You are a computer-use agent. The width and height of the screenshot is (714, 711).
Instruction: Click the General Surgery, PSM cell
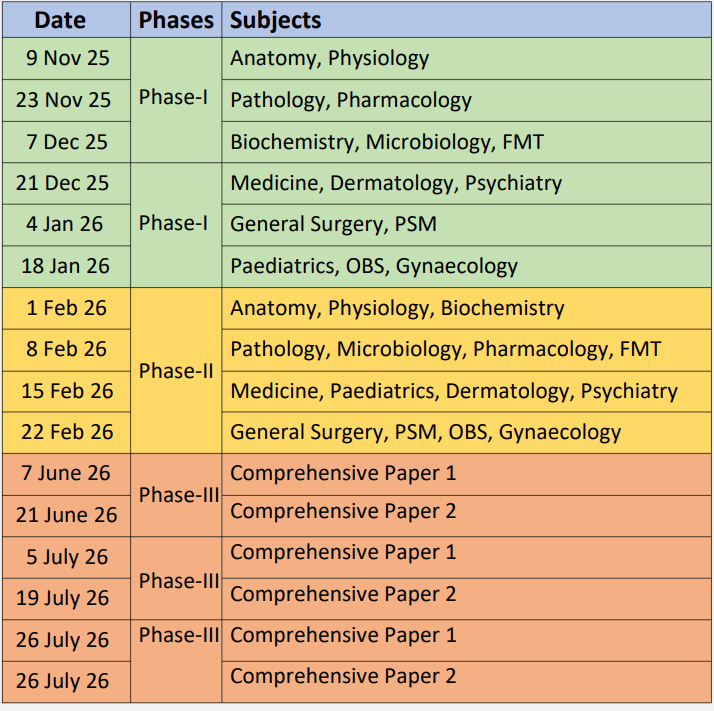(333, 224)
